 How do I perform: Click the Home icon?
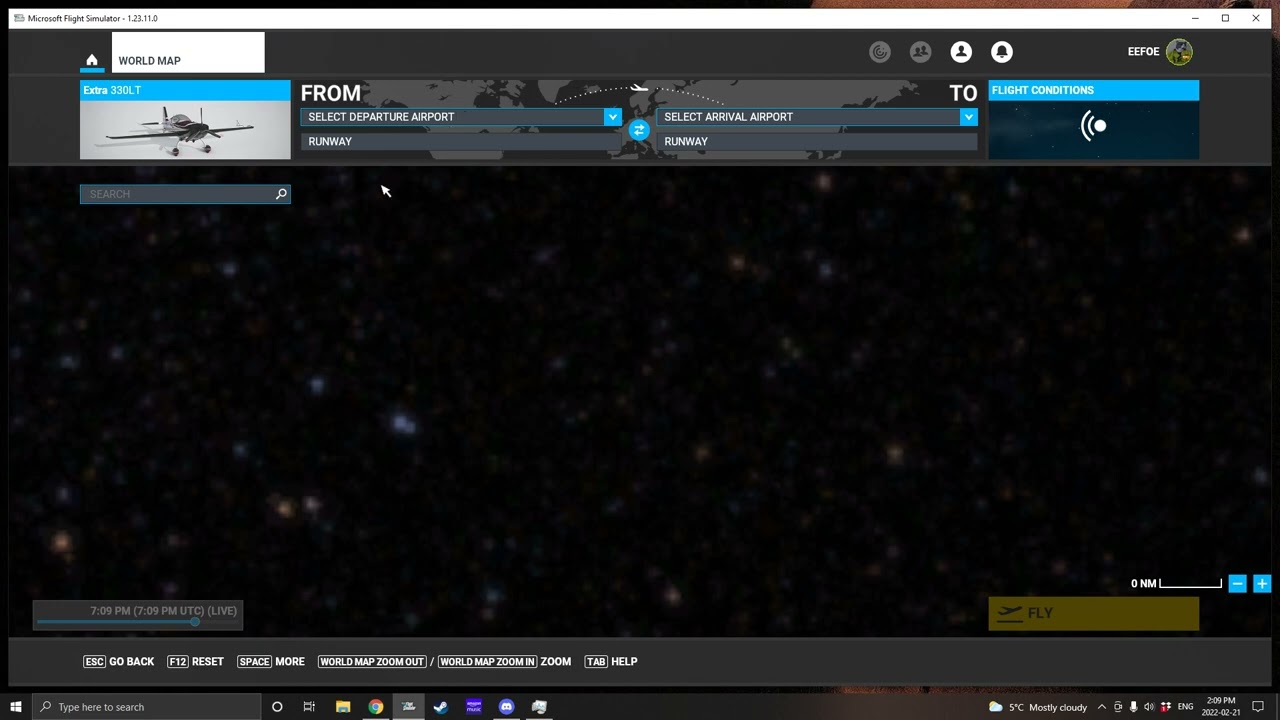tap(92, 60)
